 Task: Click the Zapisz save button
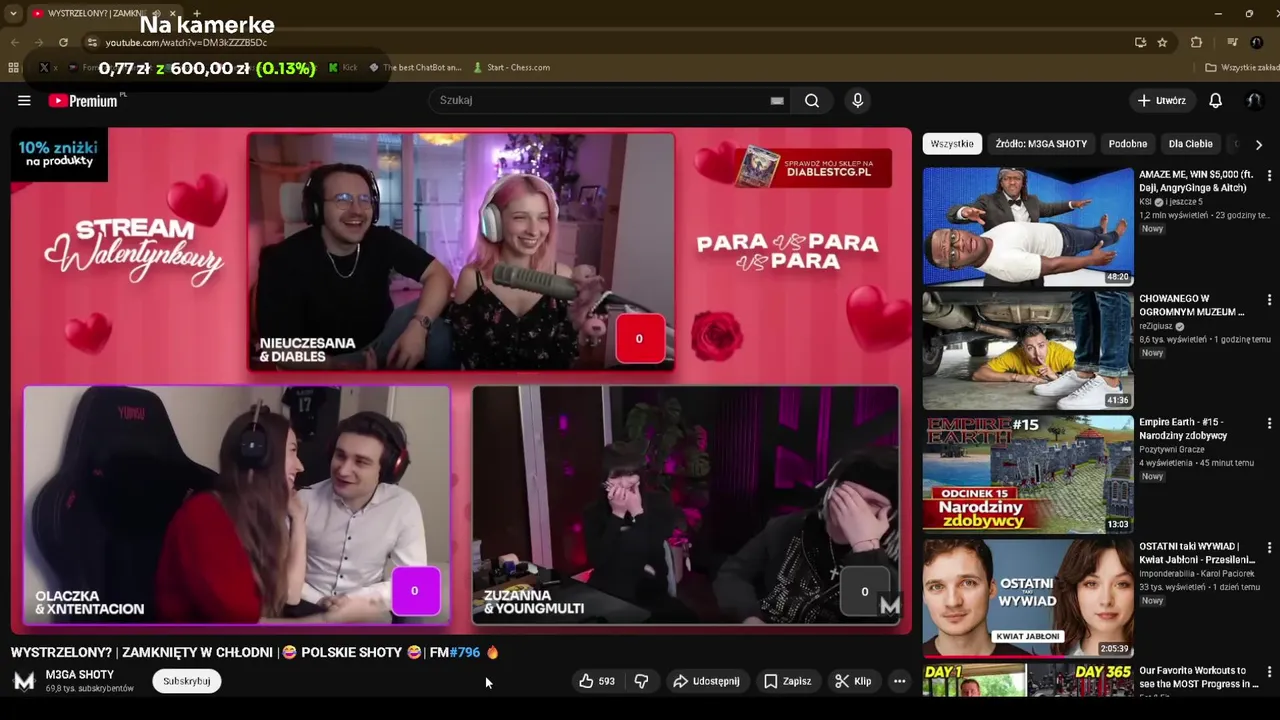pos(788,681)
